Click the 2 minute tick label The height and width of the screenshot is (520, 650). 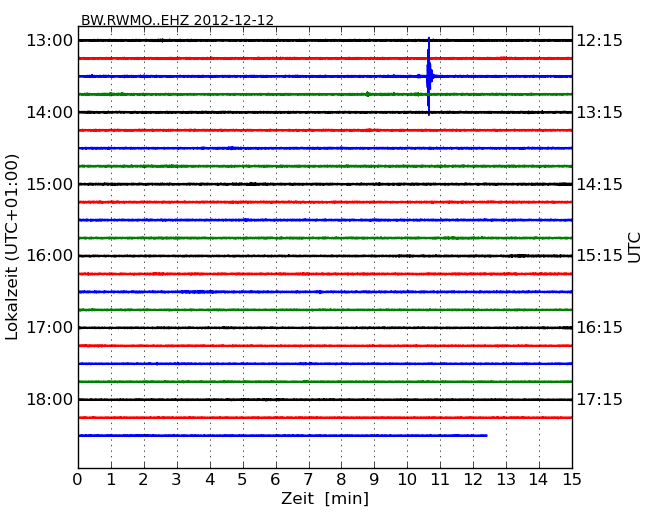[x=144, y=480]
